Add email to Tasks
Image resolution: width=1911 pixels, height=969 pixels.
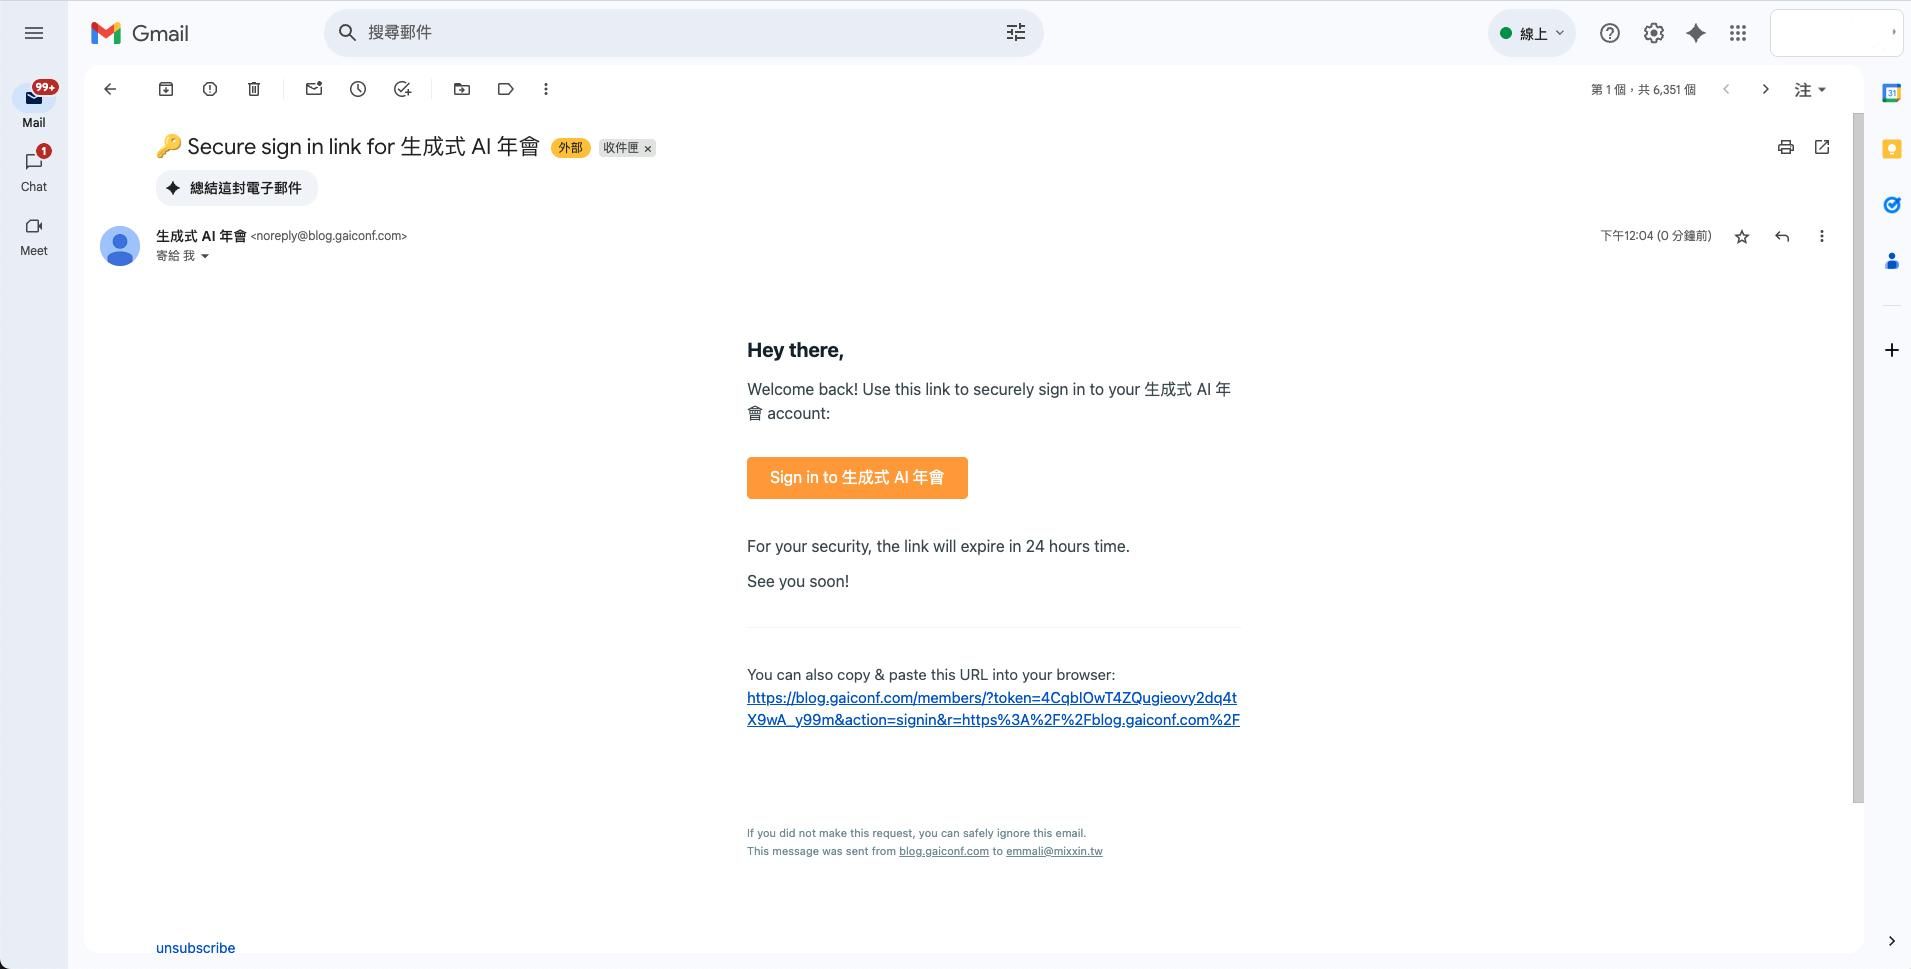[x=402, y=89]
